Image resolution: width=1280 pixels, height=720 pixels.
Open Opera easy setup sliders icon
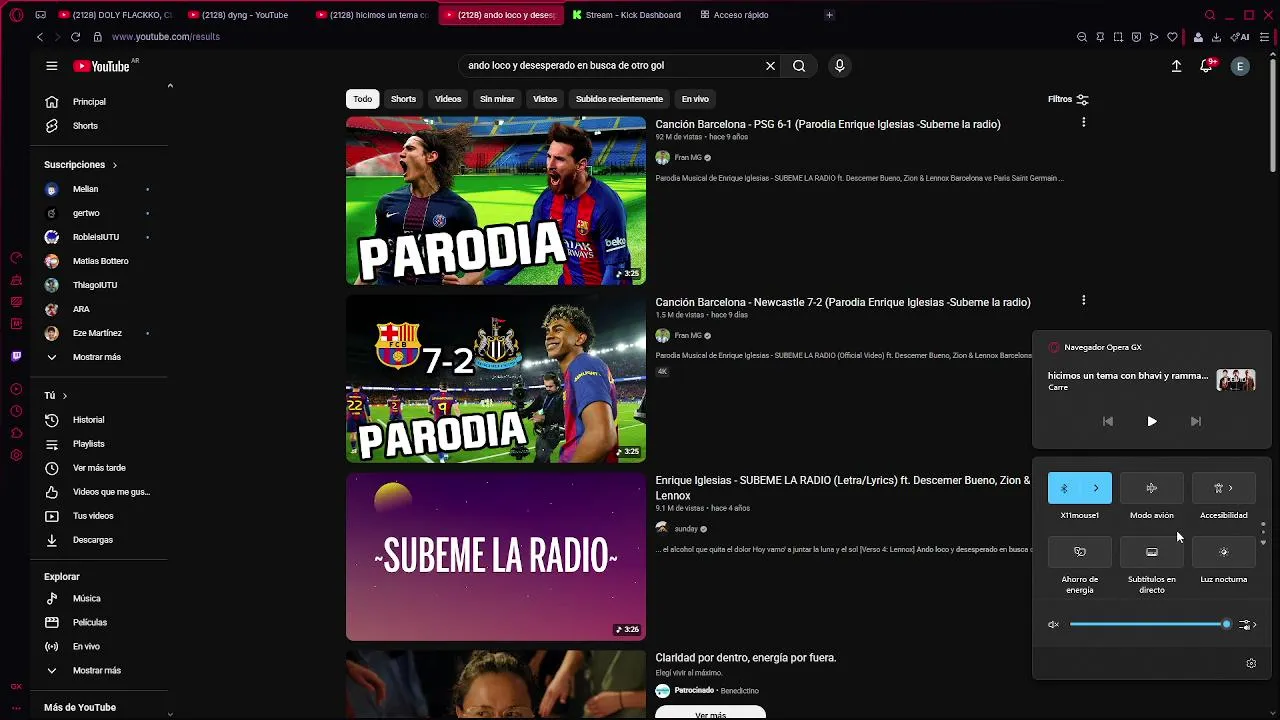tap(1265, 37)
